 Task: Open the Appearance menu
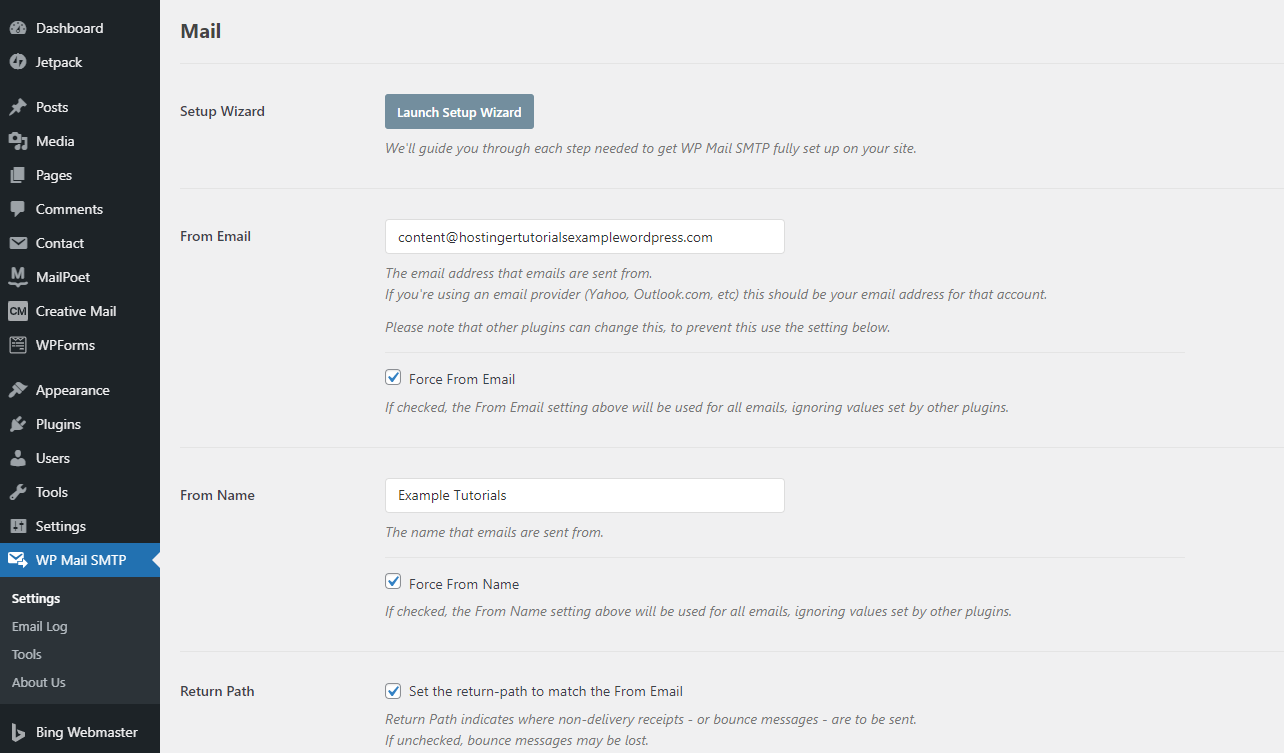(x=72, y=390)
